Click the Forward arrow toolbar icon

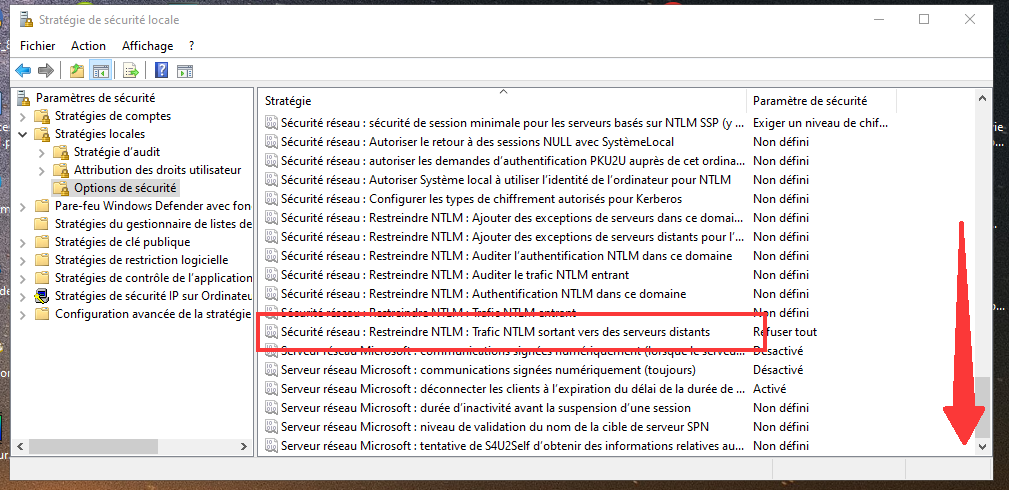[x=45, y=71]
